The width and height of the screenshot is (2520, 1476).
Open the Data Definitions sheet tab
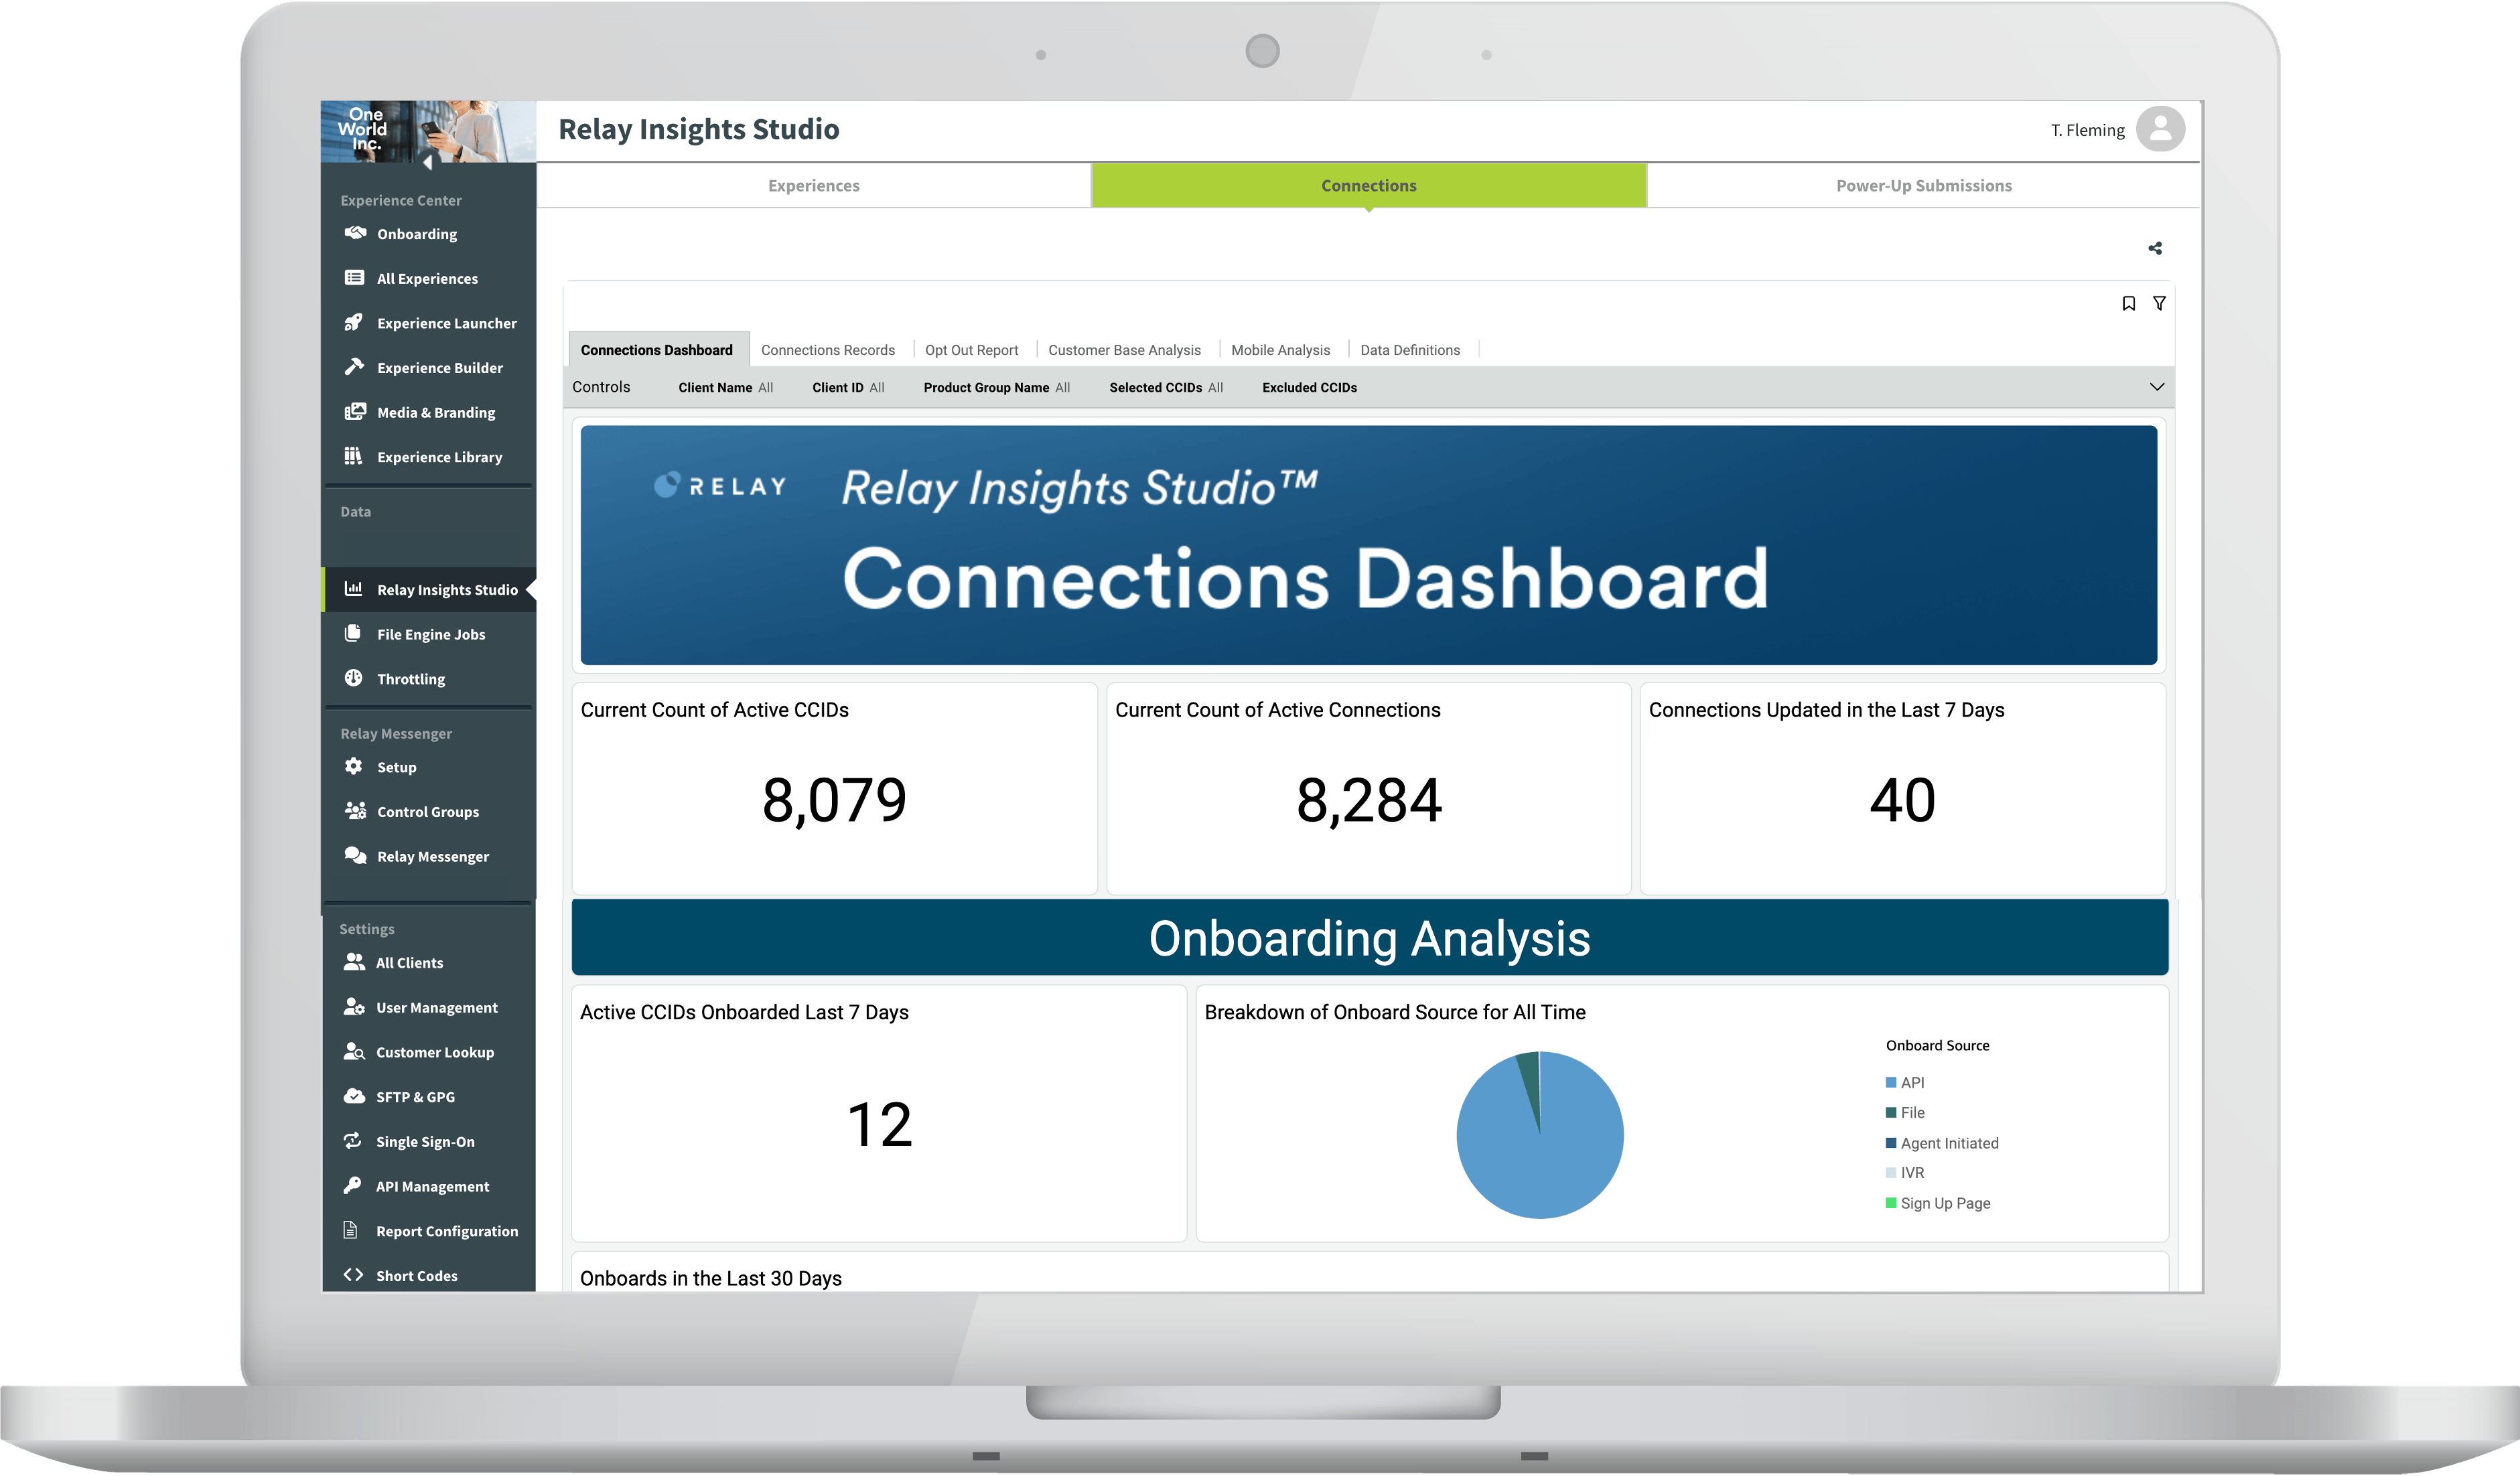coord(1410,350)
